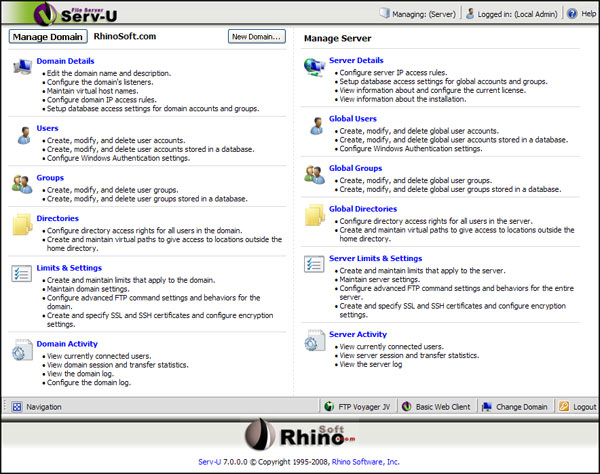Open the Limits & Settings link
600x474 pixels.
tap(69, 268)
